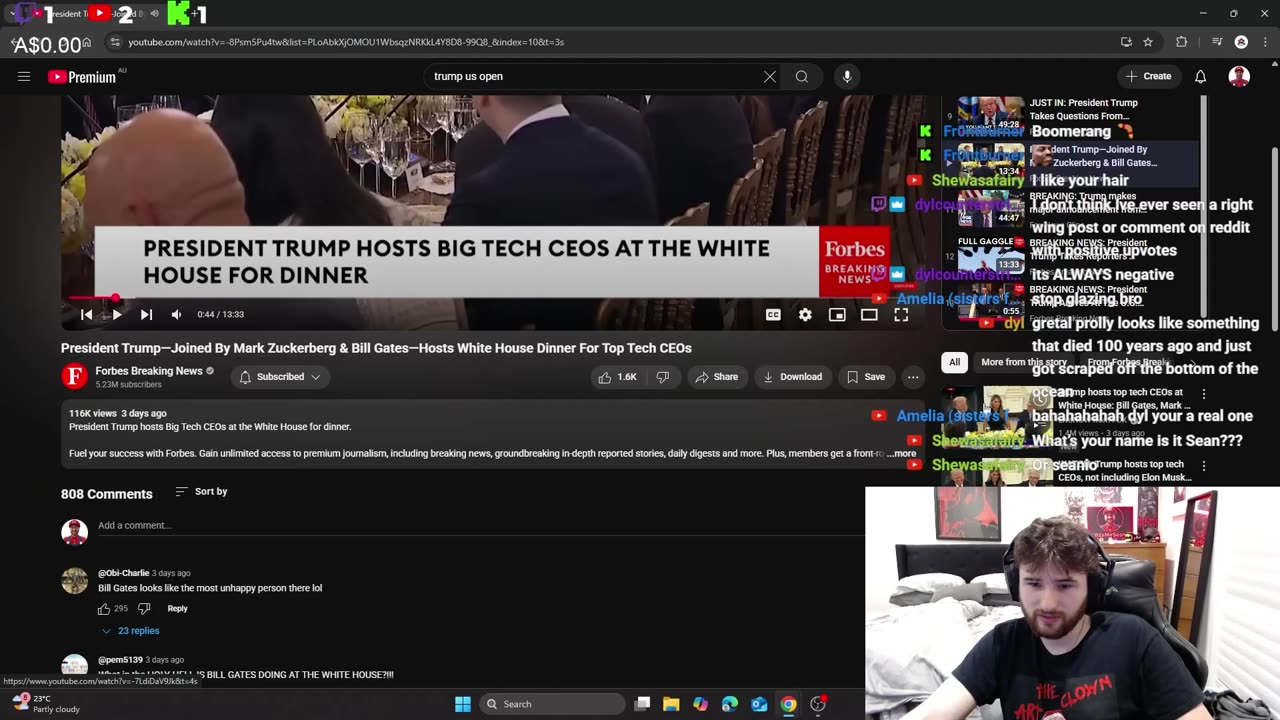1280x720 pixels.
Task: Open Forbes Breaking News channel avatar
Action: 74,376
